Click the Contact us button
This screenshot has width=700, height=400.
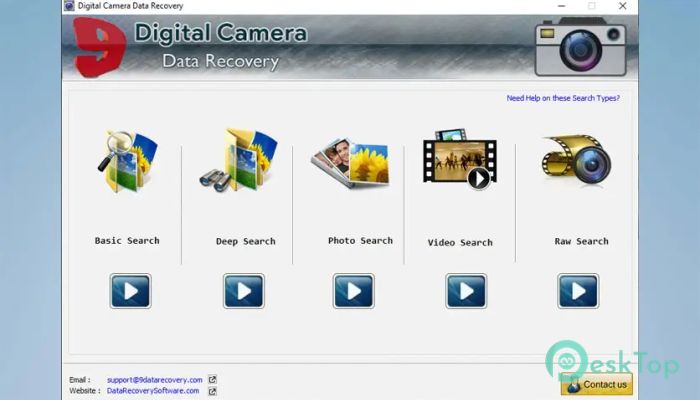click(596, 384)
